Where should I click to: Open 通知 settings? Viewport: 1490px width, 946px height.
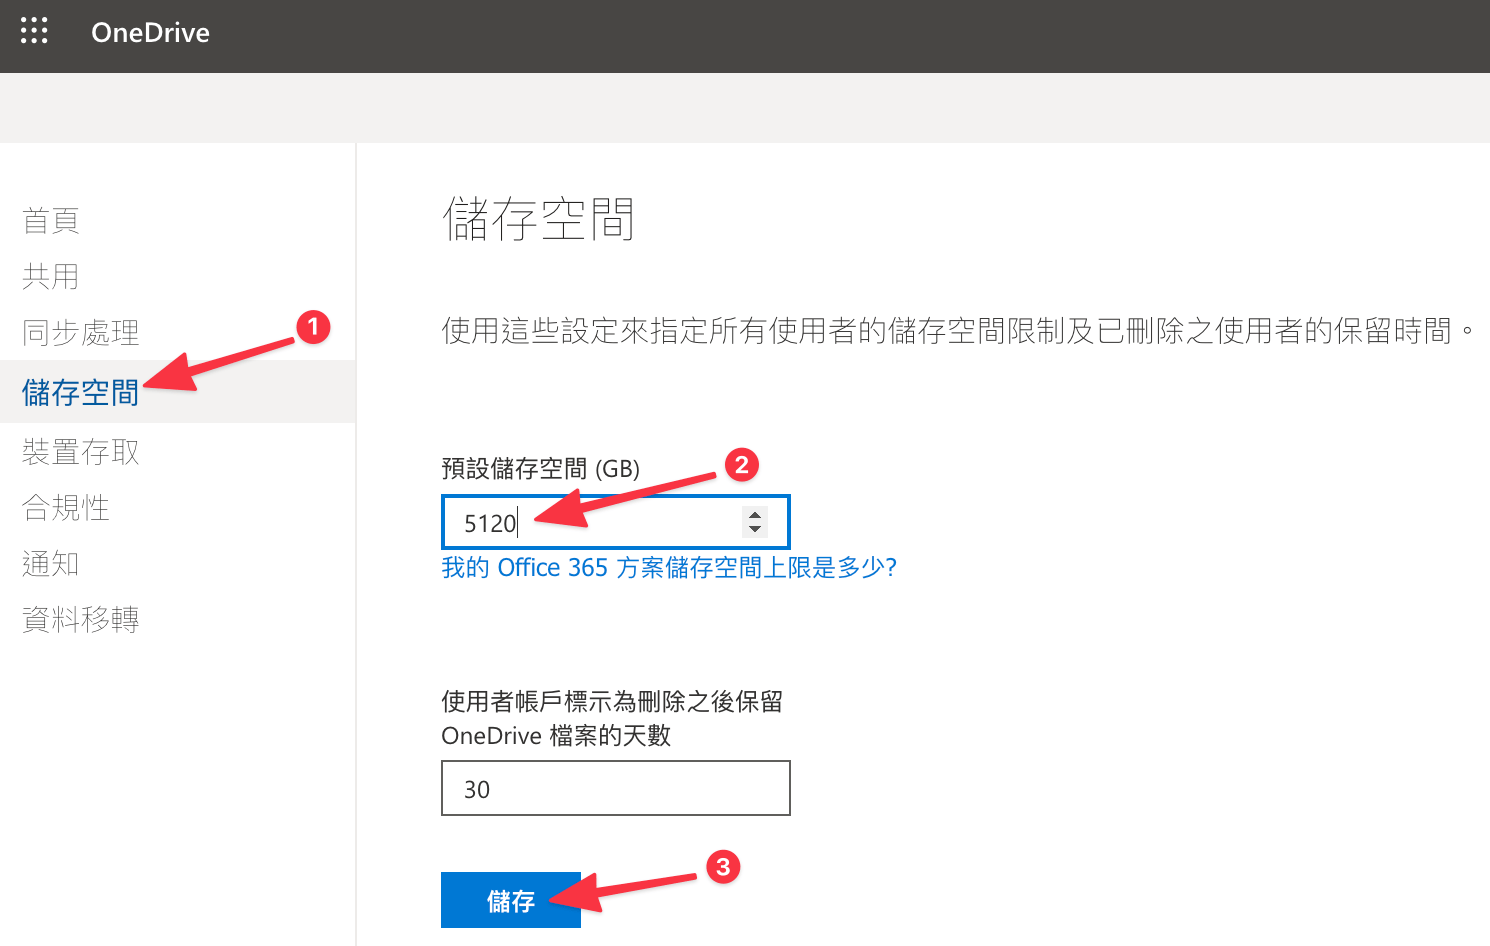click(51, 563)
